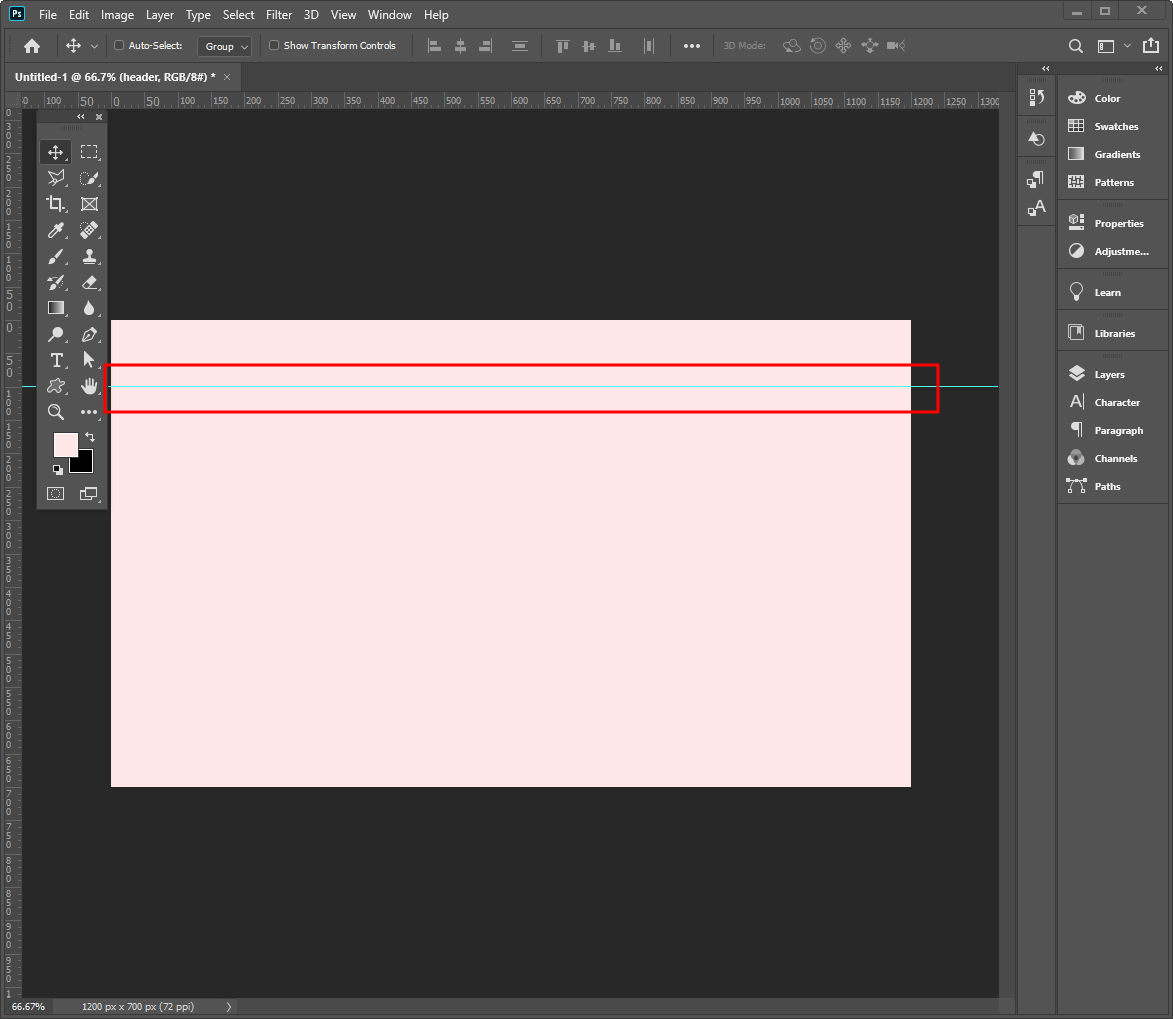Open the Layer menu
1173x1019 pixels.
pyautogui.click(x=159, y=15)
